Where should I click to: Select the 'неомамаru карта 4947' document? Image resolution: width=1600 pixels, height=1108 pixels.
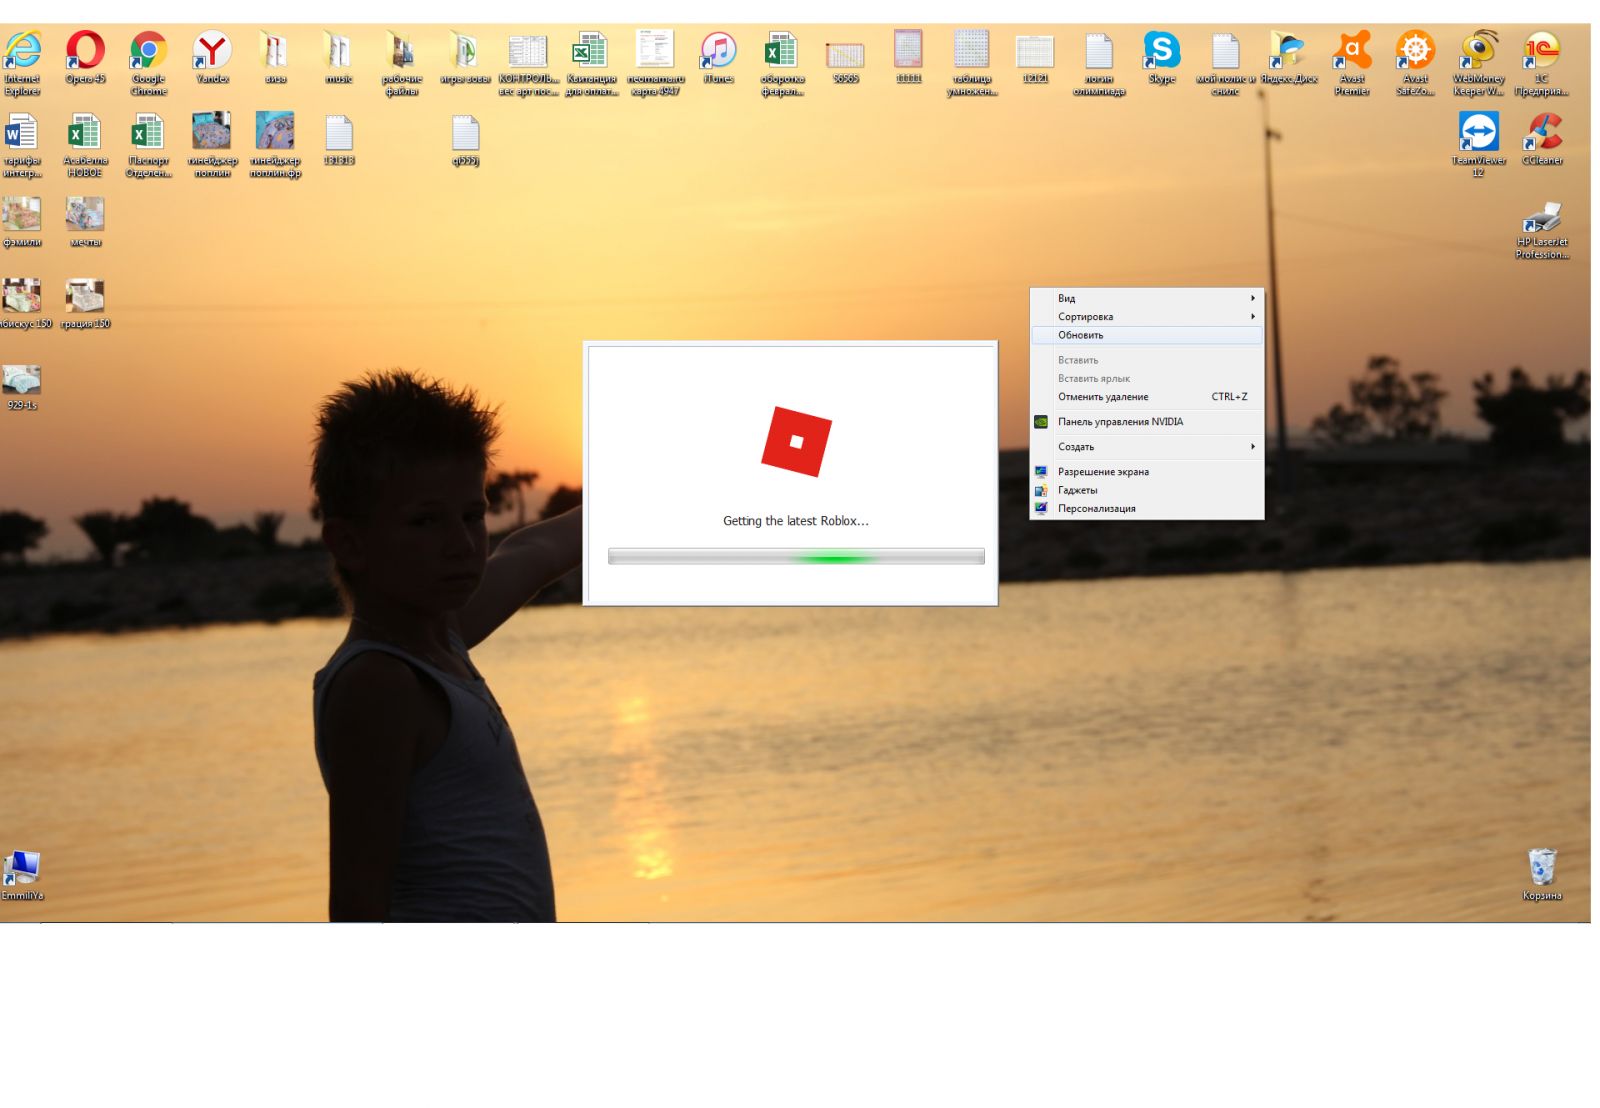point(655,62)
